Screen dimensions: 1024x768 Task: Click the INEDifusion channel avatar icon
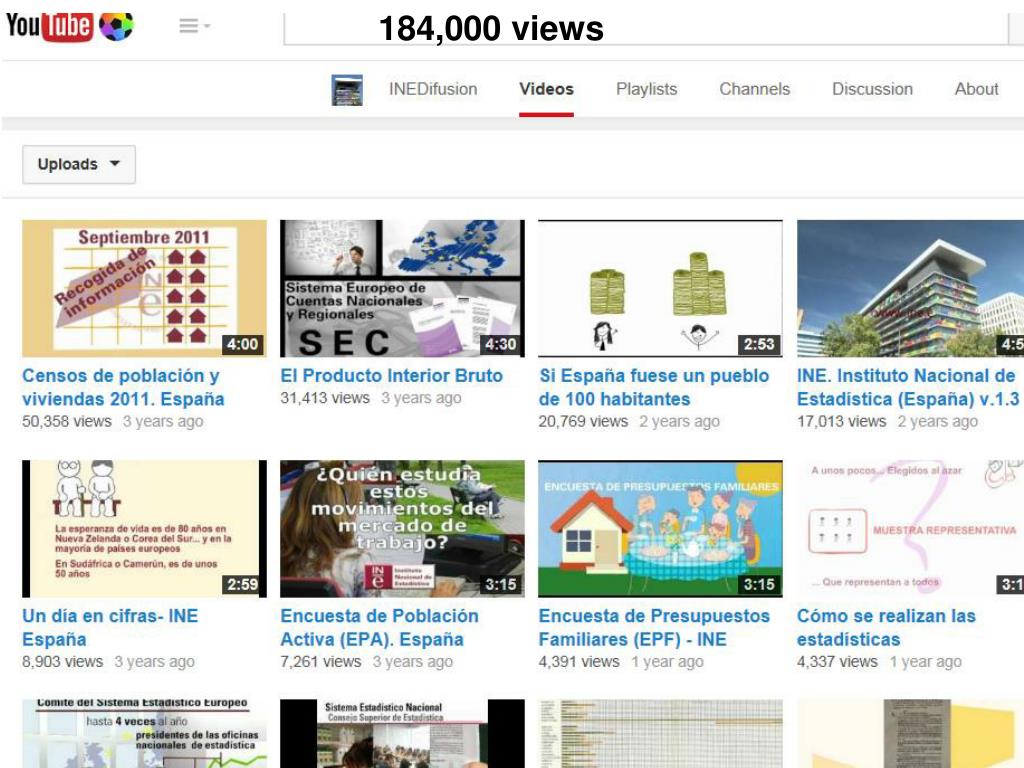[x=347, y=89]
